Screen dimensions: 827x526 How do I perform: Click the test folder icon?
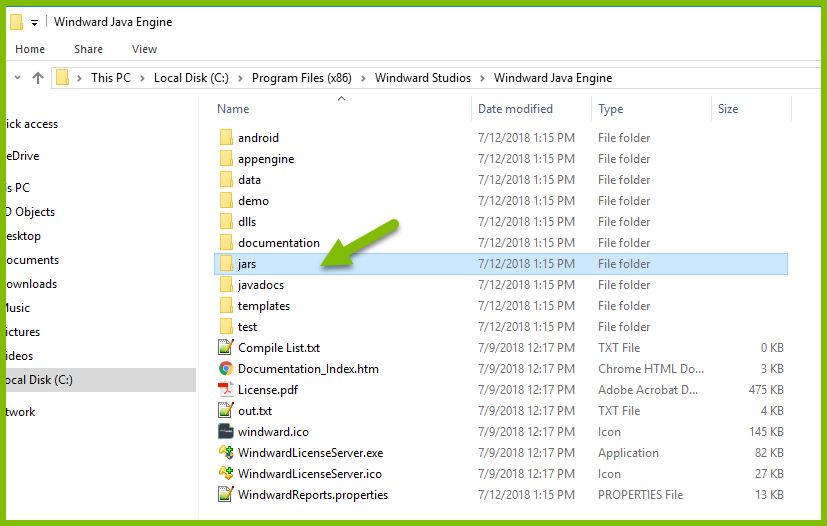(226, 327)
